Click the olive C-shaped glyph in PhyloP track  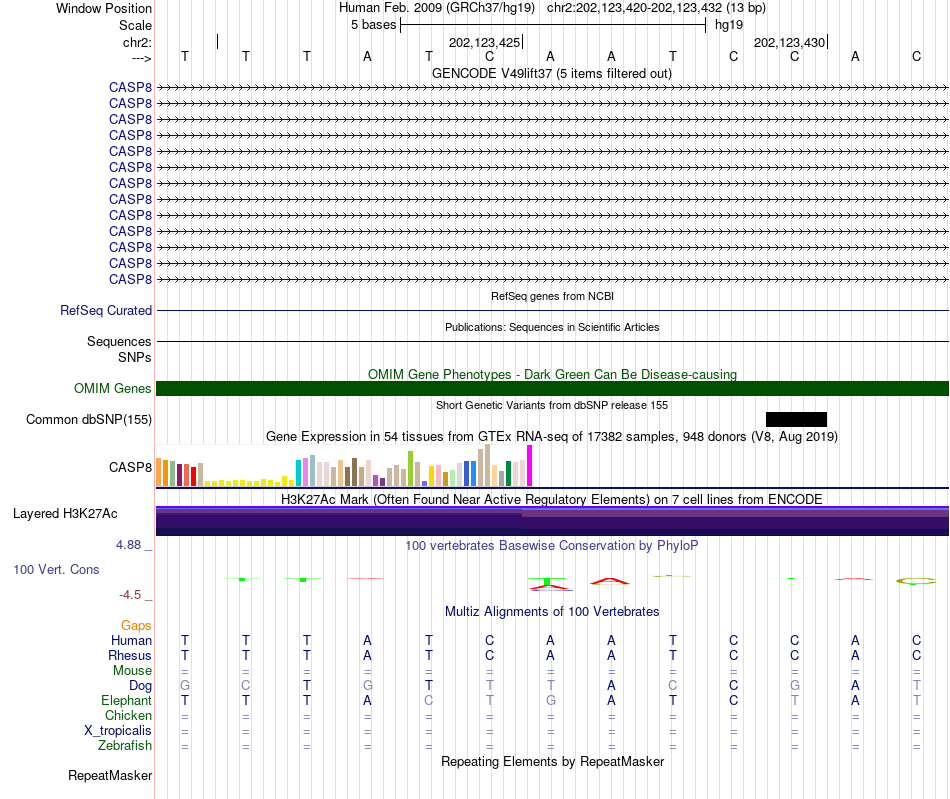(915, 581)
